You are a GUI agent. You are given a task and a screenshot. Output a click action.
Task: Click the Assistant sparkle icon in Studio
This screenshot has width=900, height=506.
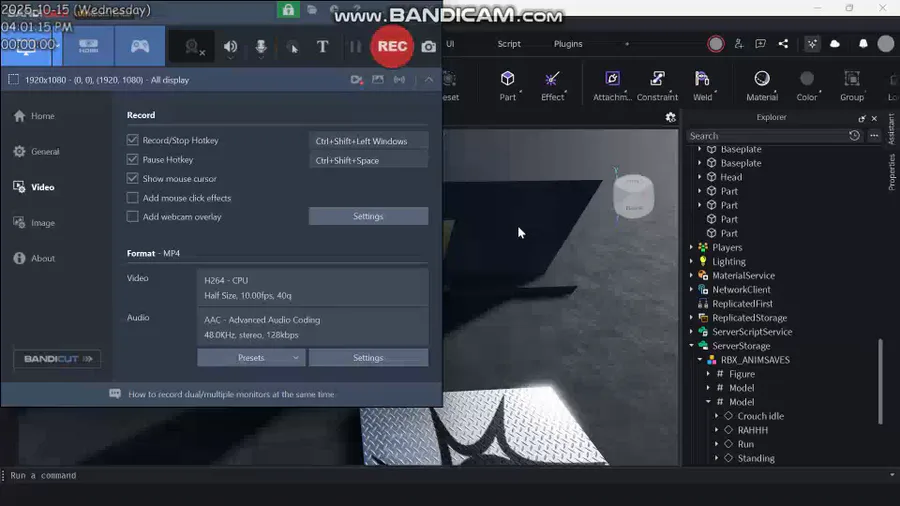pos(812,44)
